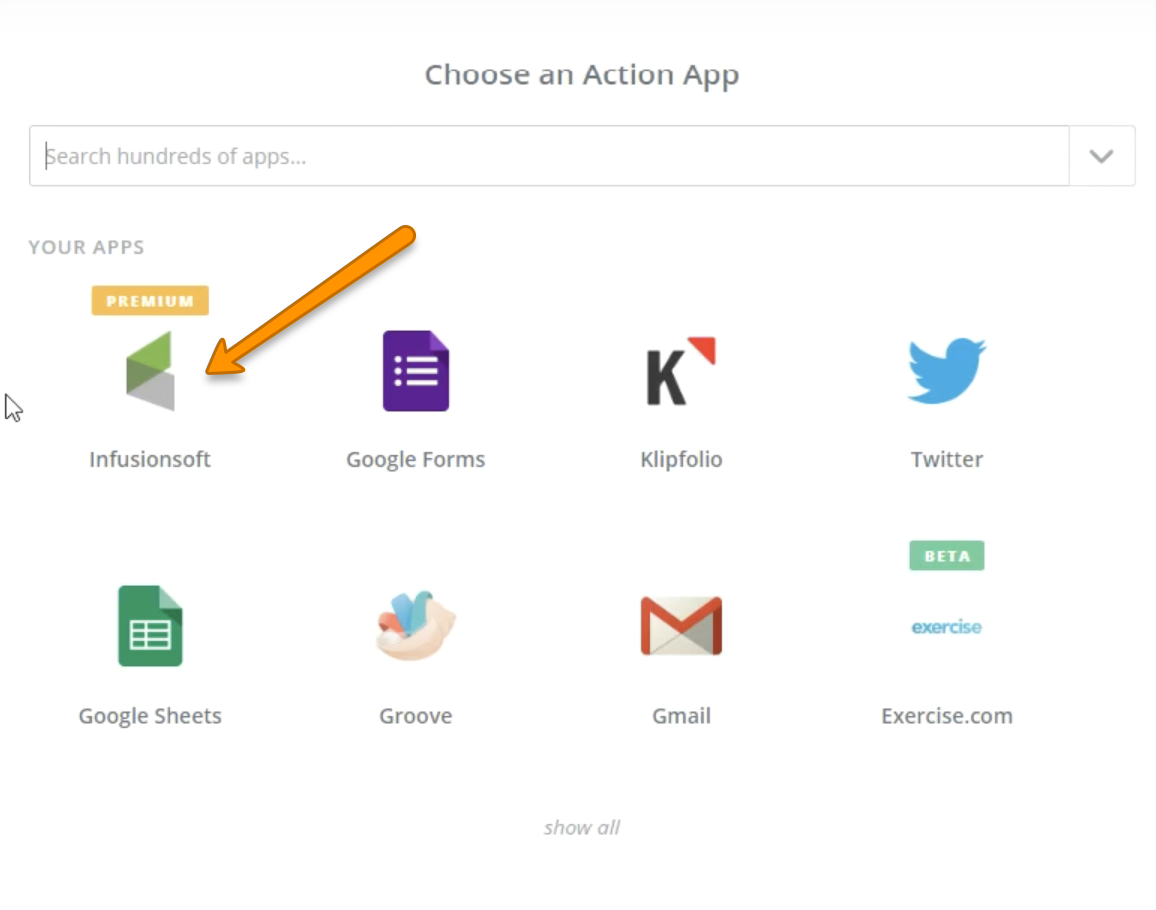Image resolution: width=1156 pixels, height=910 pixels.
Task: Click the show all link
Action: click(x=582, y=827)
